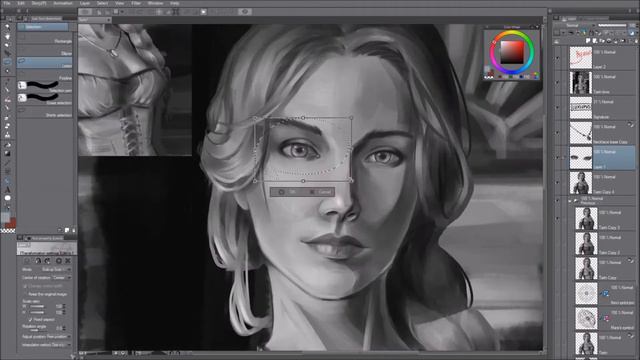Viewport: 640px width, 360px height.
Task: Choose the Polyline selection sub tool
Action: [45, 75]
